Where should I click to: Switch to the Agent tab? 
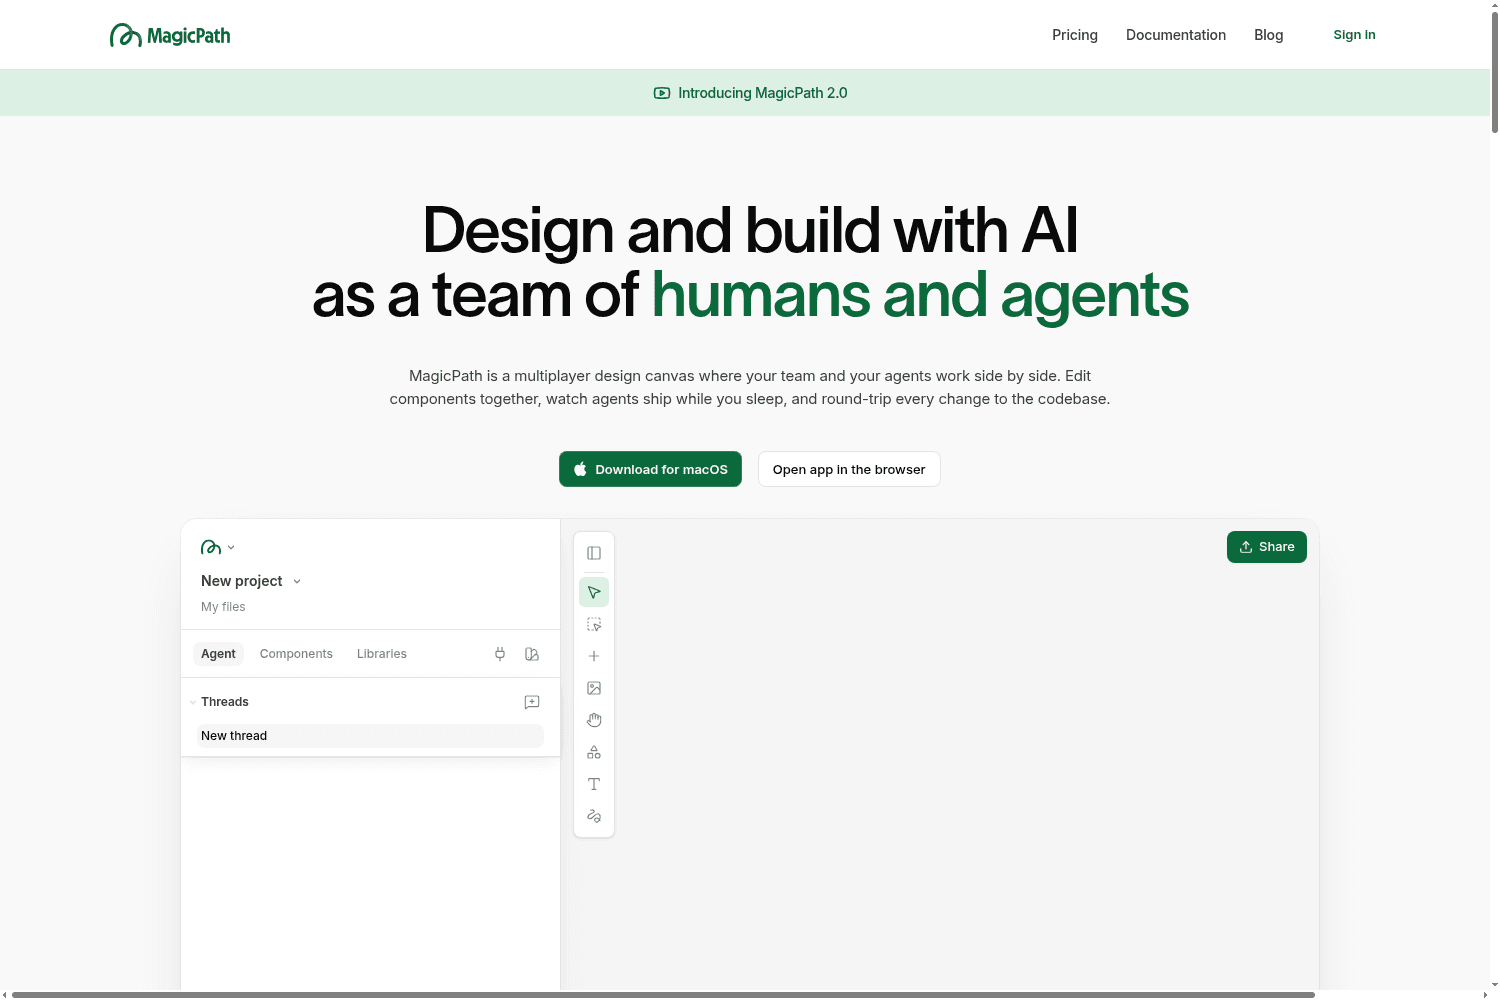[x=218, y=654]
